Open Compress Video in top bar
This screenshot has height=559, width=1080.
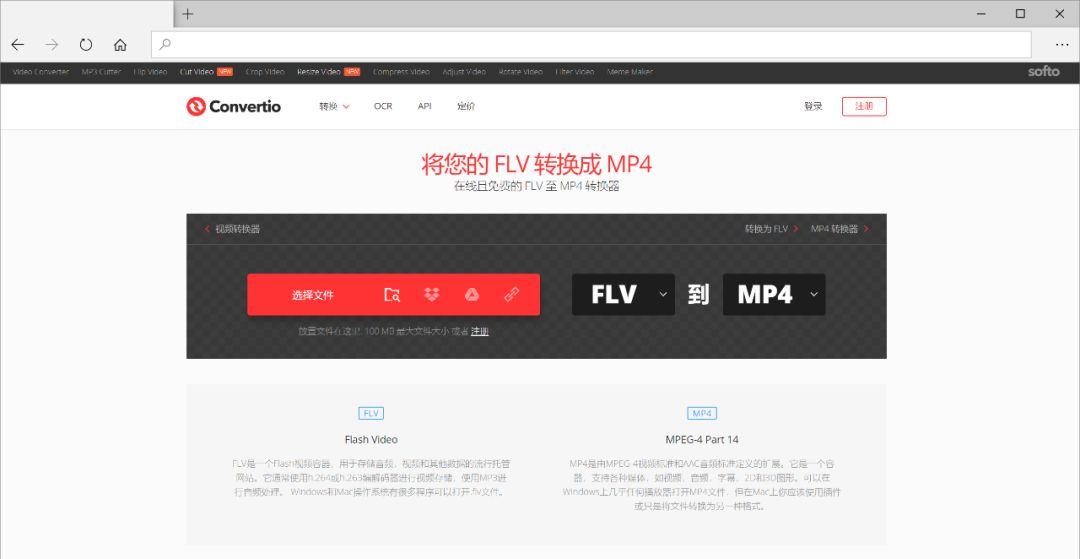401,72
